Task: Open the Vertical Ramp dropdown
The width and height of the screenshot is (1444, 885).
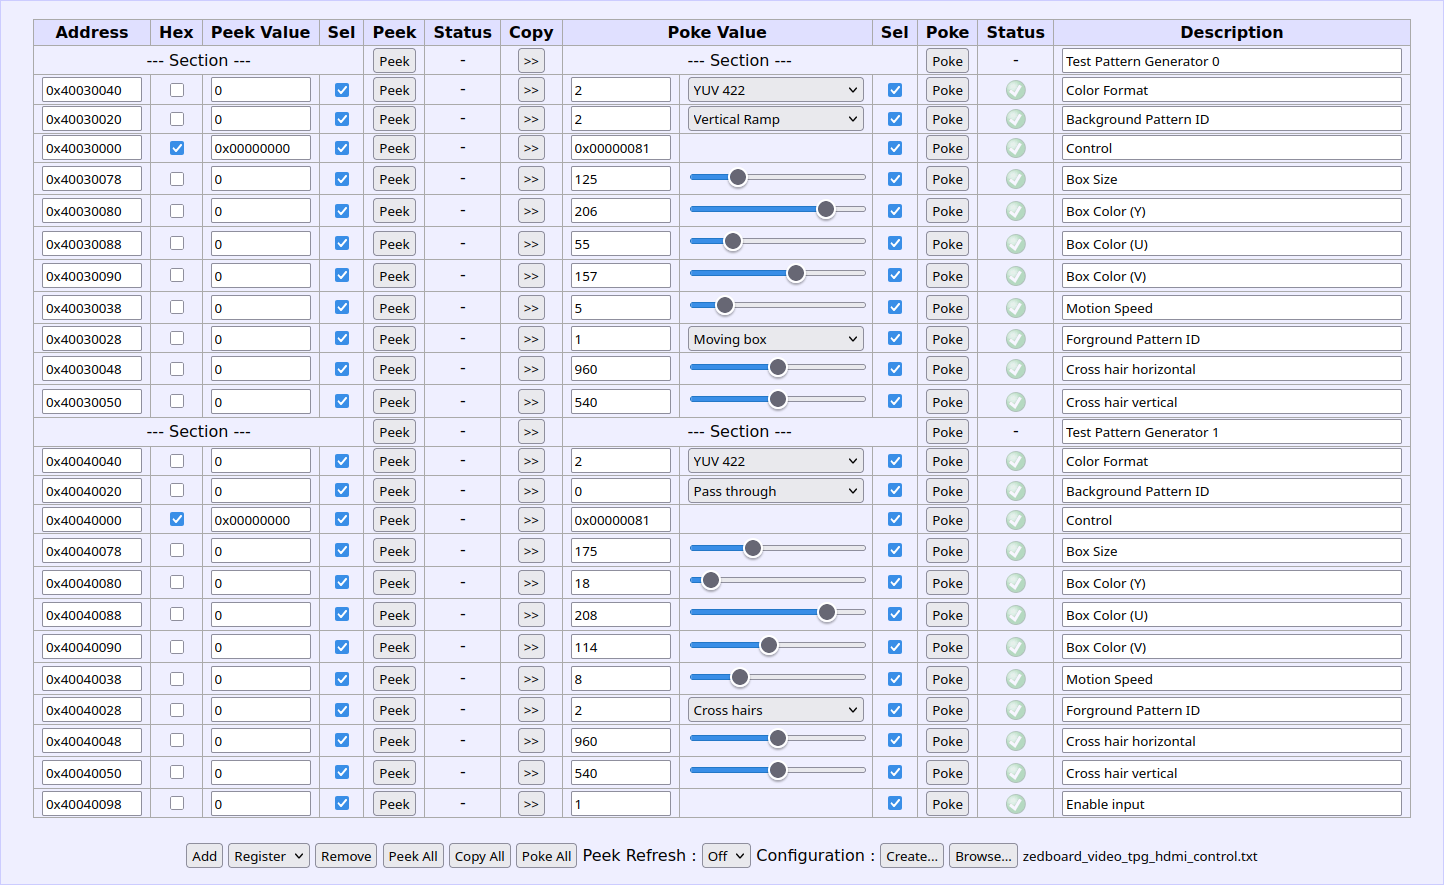Action: pos(775,119)
